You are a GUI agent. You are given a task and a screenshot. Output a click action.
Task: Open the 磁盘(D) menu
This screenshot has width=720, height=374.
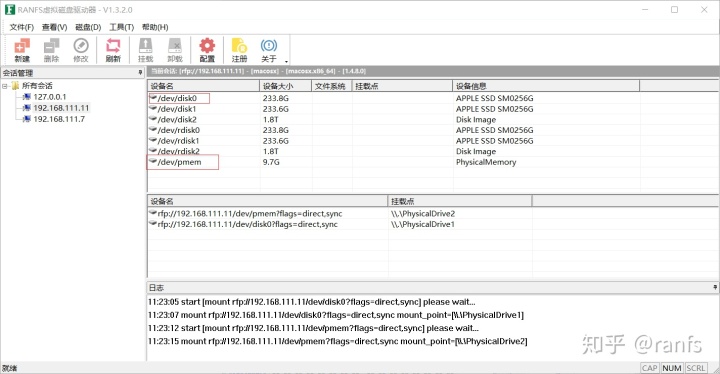coord(88,27)
